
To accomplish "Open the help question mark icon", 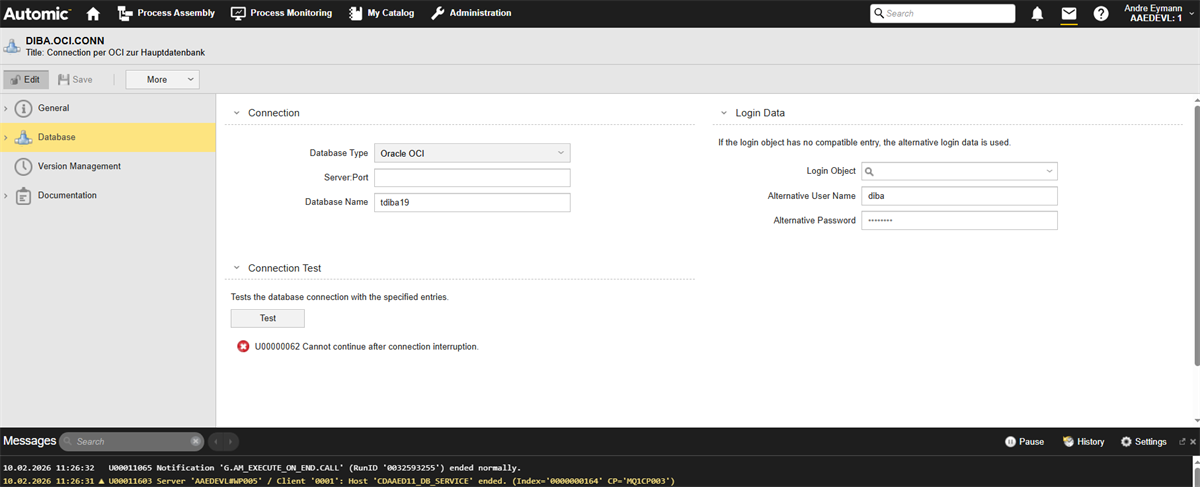I will (1101, 14).
